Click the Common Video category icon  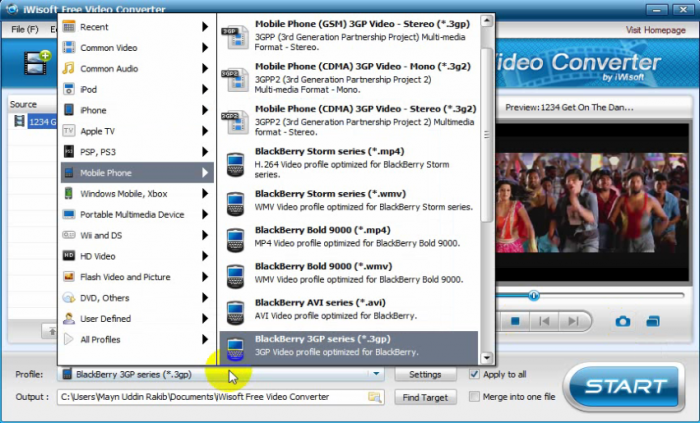pyautogui.click(x=69, y=47)
